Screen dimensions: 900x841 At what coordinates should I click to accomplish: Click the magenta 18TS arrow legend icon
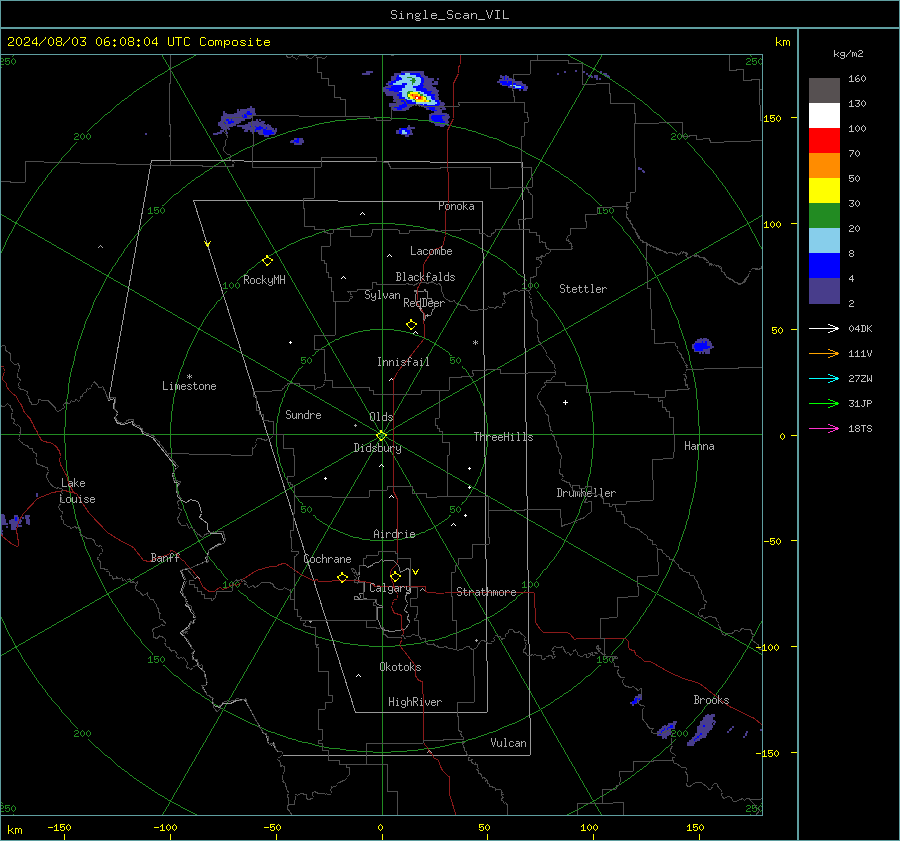[824, 428]
